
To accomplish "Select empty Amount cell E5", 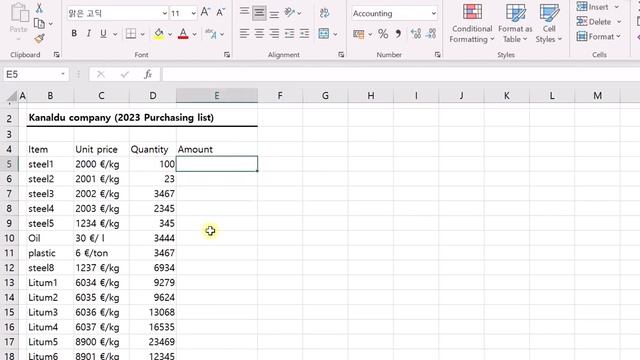I will coord(217,164).
